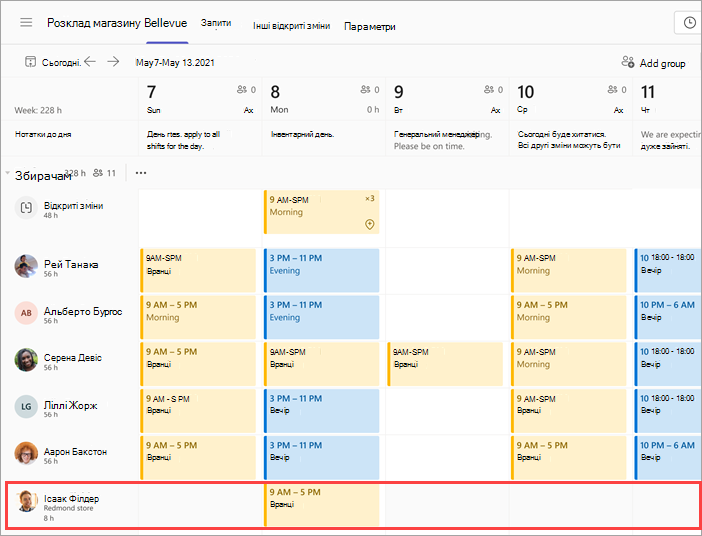Image resolution: width=702 pixels, height=536 pixels.
Task: Open Ісаак Філдер's Monday 9 AM – 5 PM shift
Action: coord(321,504)
